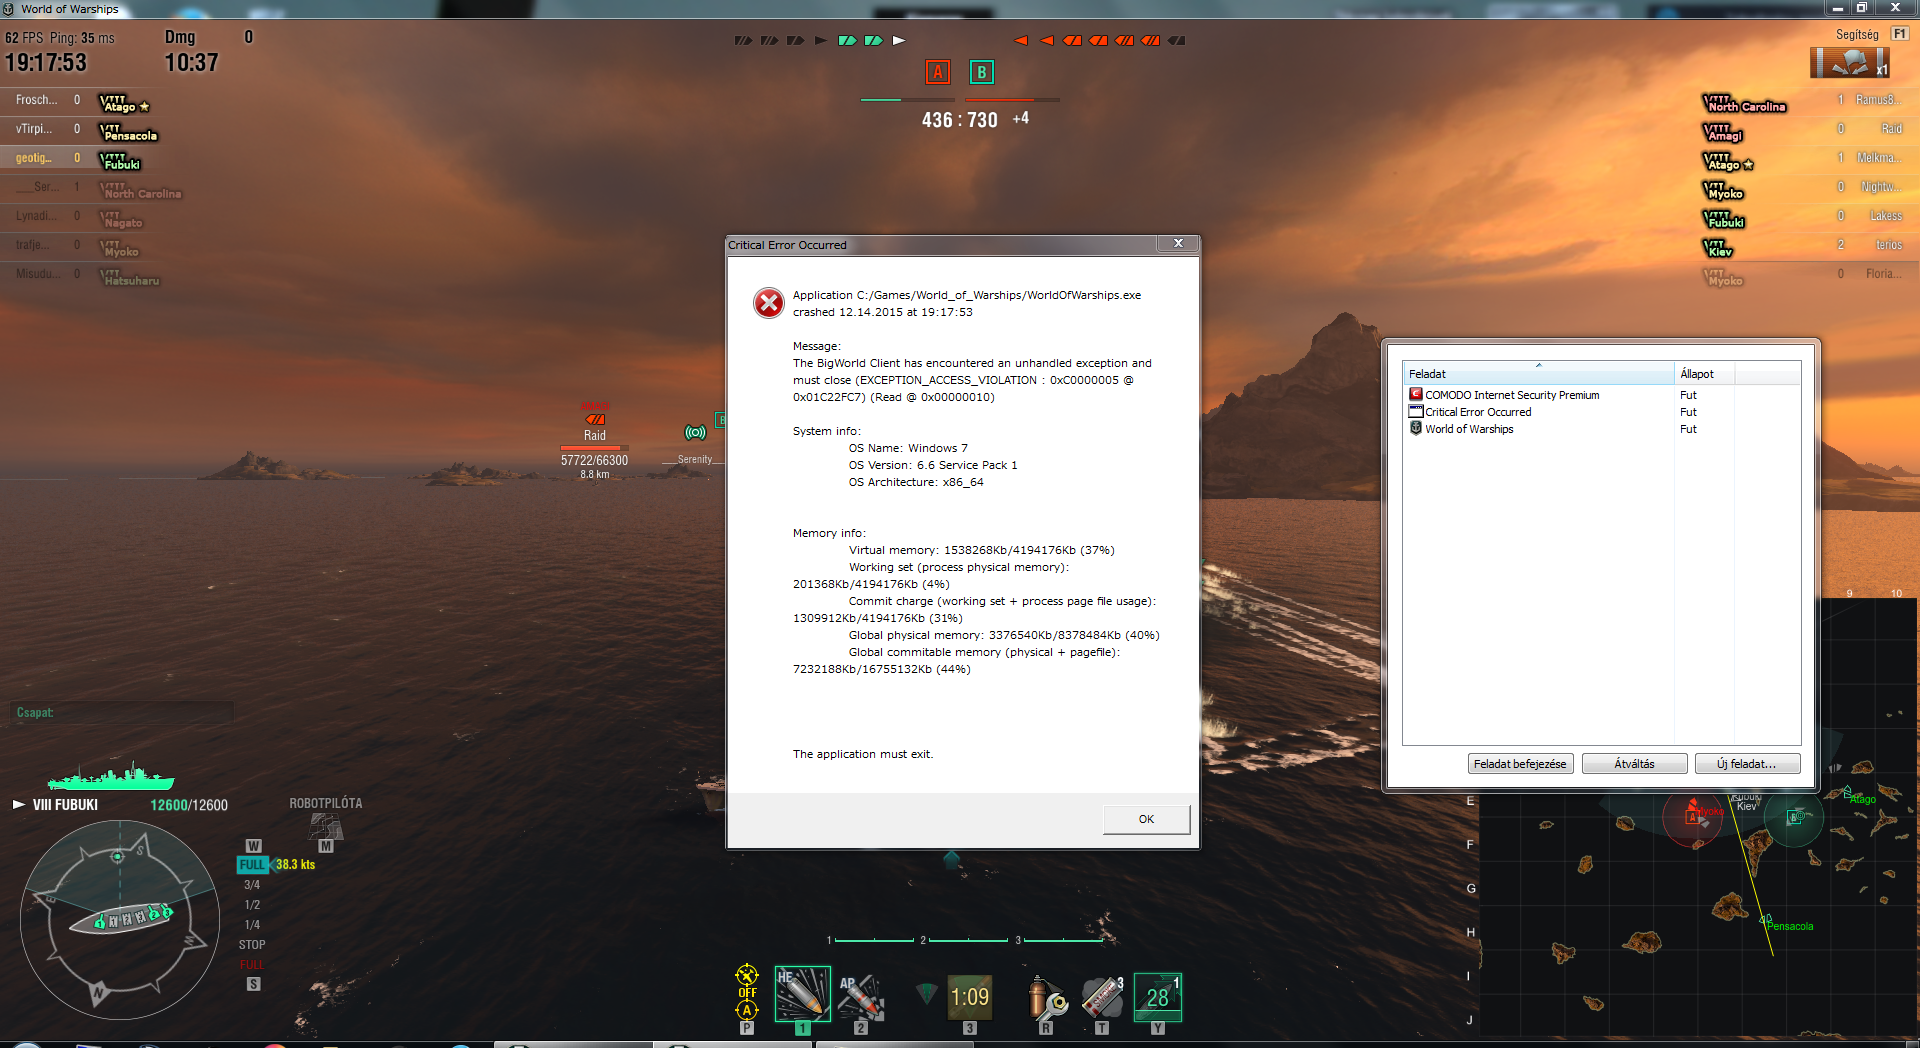Close the Critical Error Occurred dialog
Screen dimensions: 1920x1048
(x=1178, y=243)
